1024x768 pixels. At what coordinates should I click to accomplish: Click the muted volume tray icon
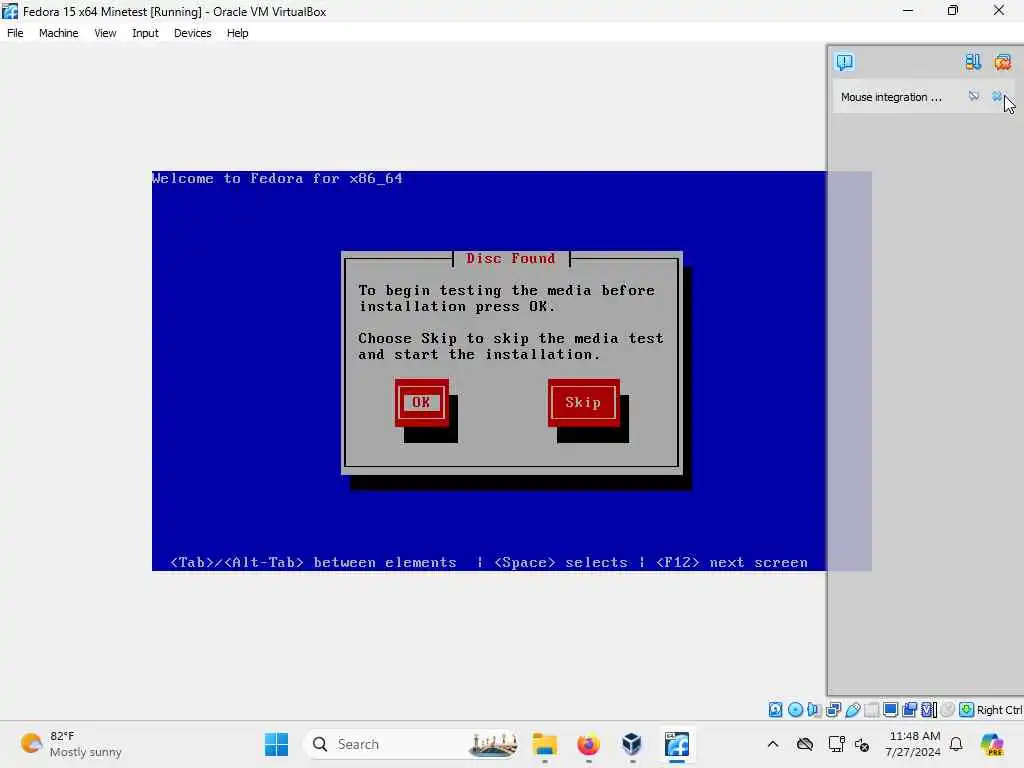[862, 744]
